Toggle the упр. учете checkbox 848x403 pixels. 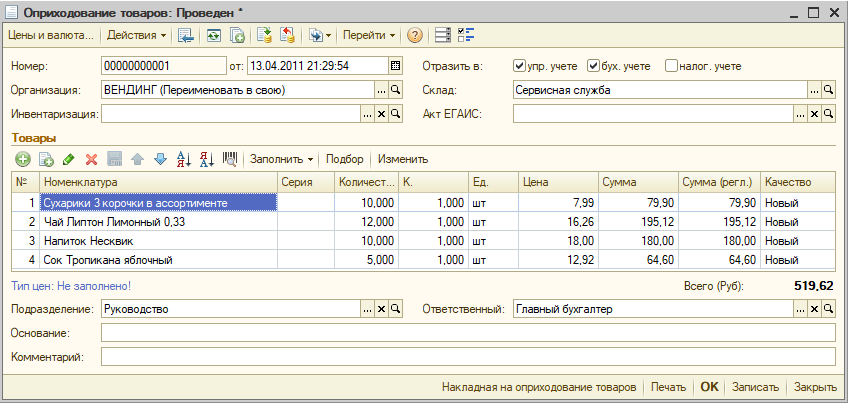tap(519, 66)
